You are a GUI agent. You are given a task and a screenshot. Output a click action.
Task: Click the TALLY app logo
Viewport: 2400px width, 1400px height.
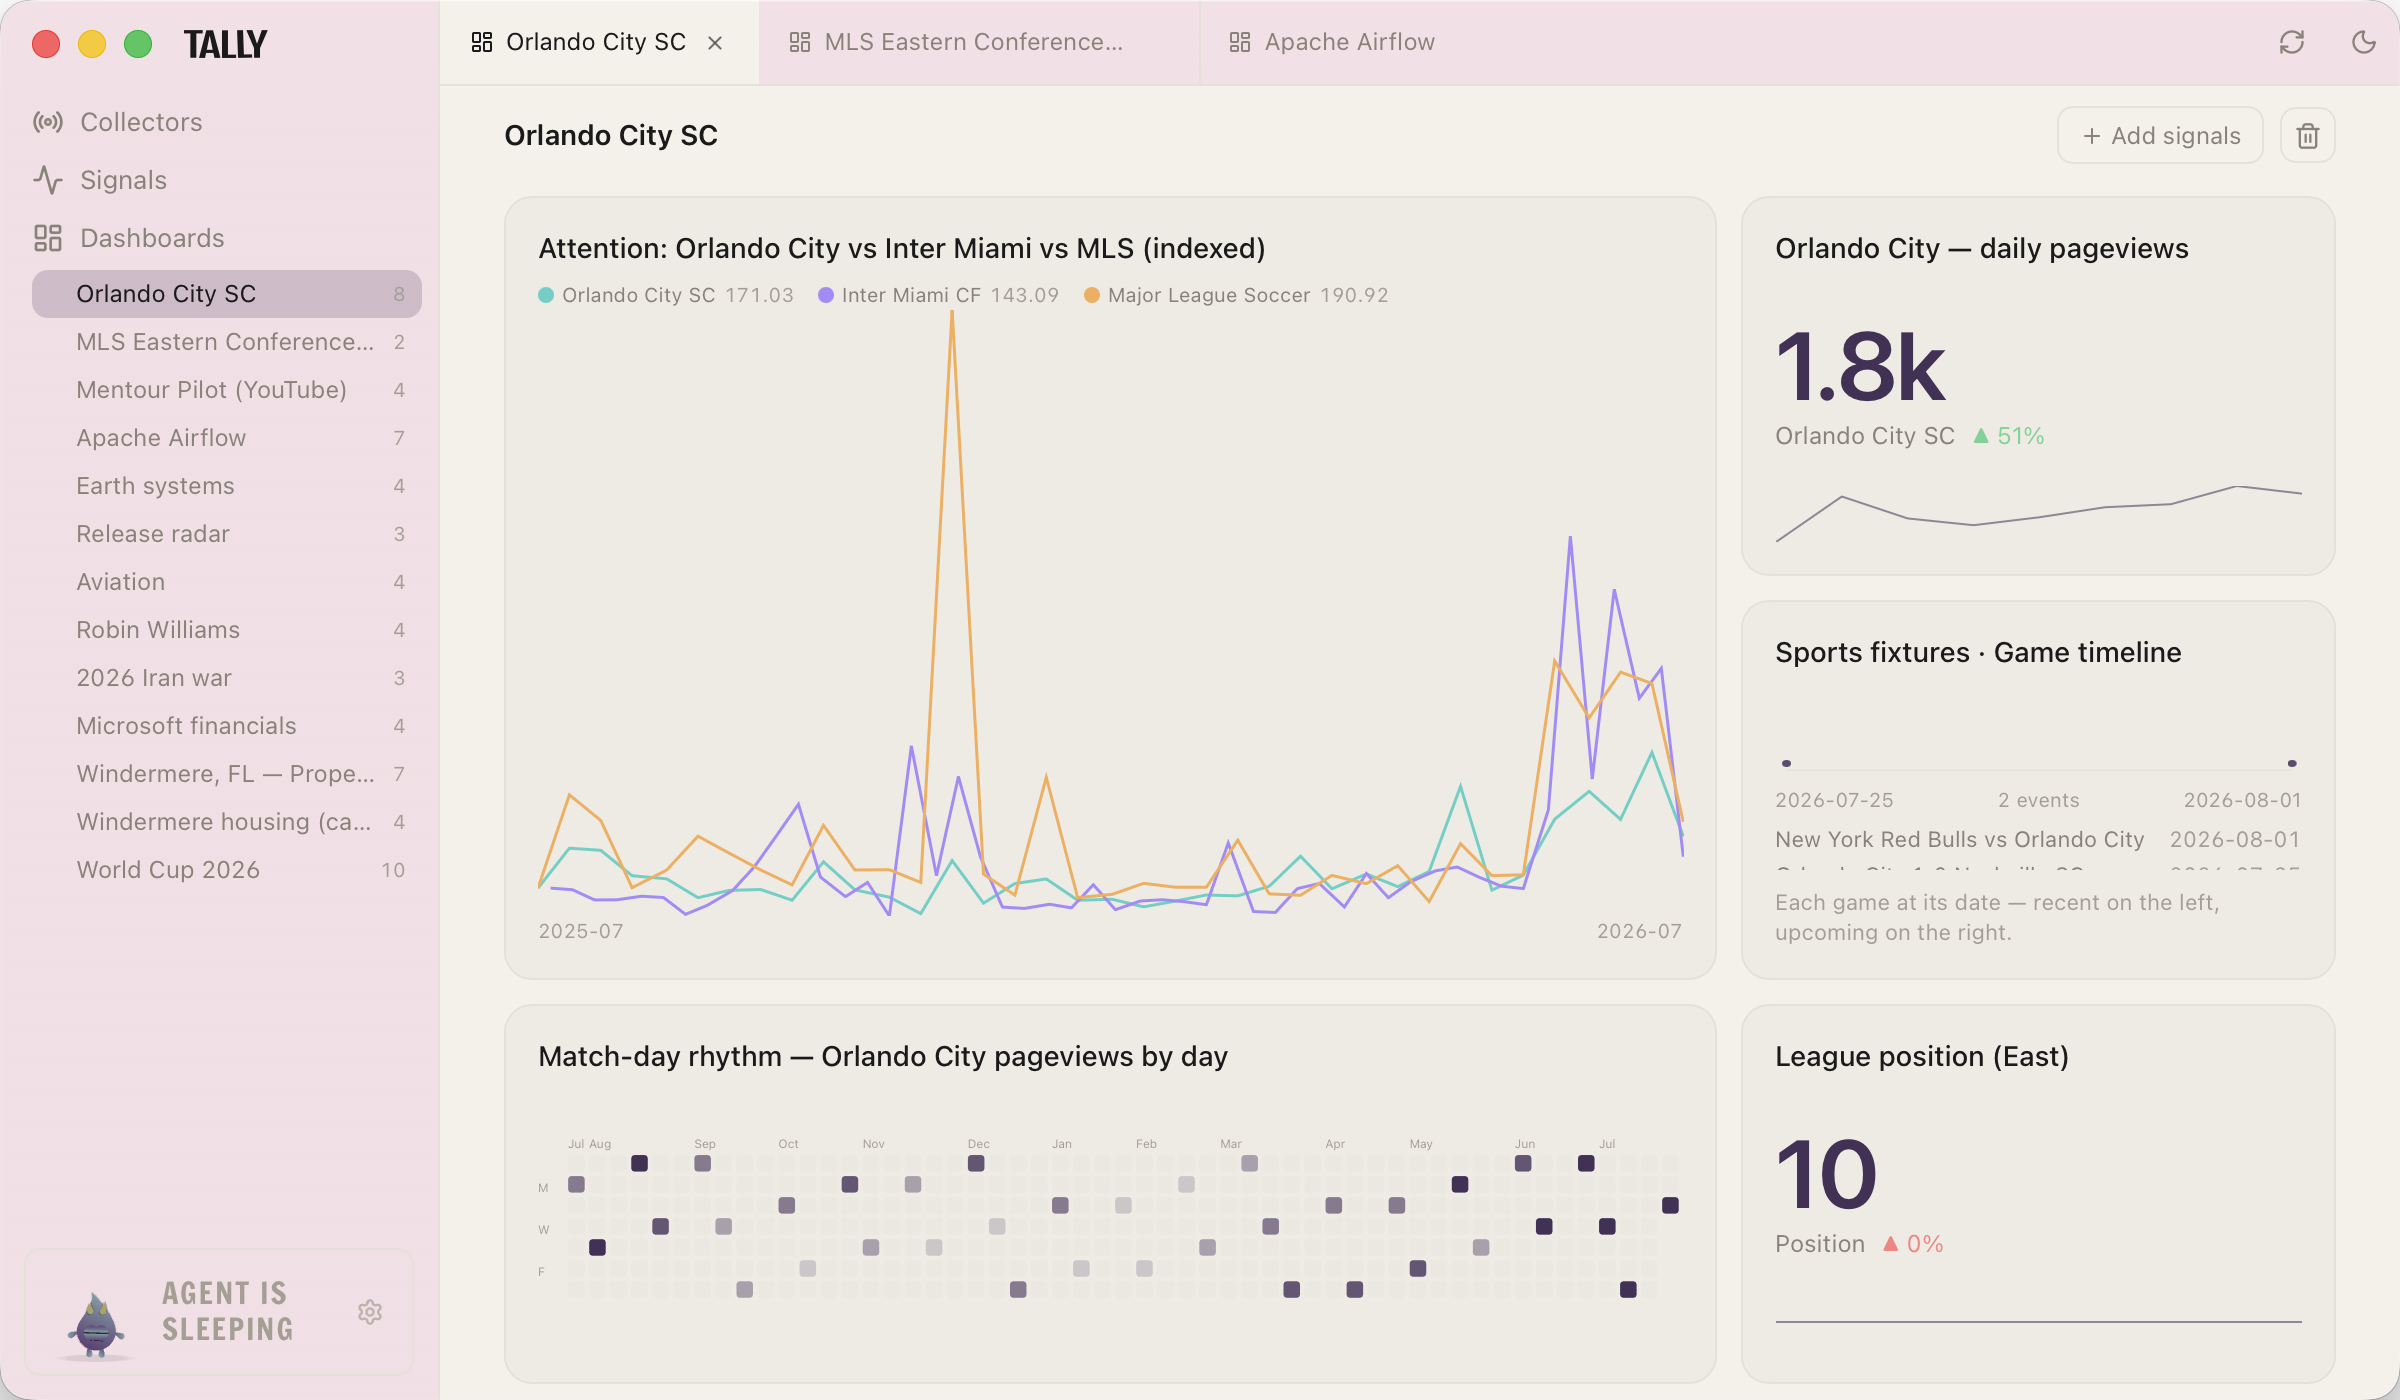point(226,44)
